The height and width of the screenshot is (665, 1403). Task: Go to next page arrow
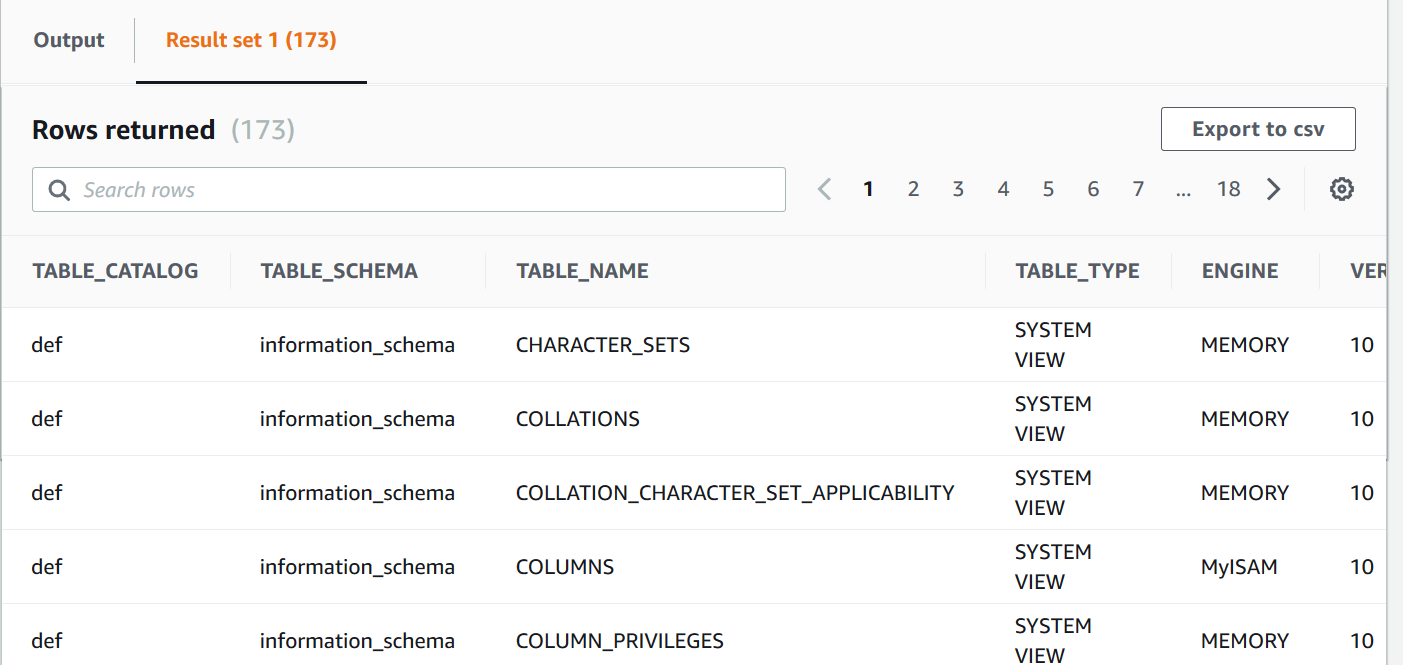pyautogui.click(x=1273, y=189)
